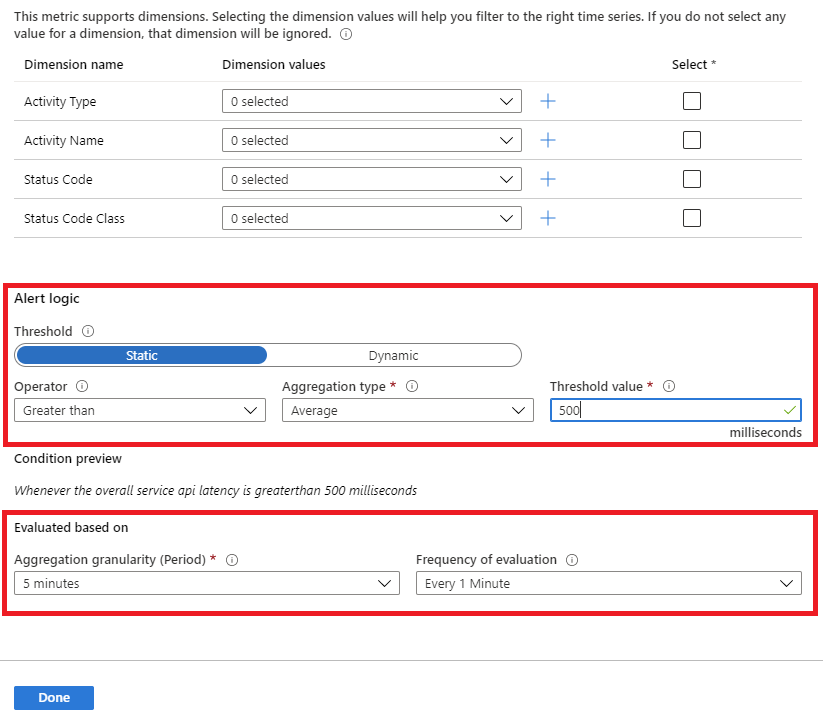The width and height of the screenshot is (823, 725).
Task: Show info for Frequency of evaluation
Action: pos(573,560)
